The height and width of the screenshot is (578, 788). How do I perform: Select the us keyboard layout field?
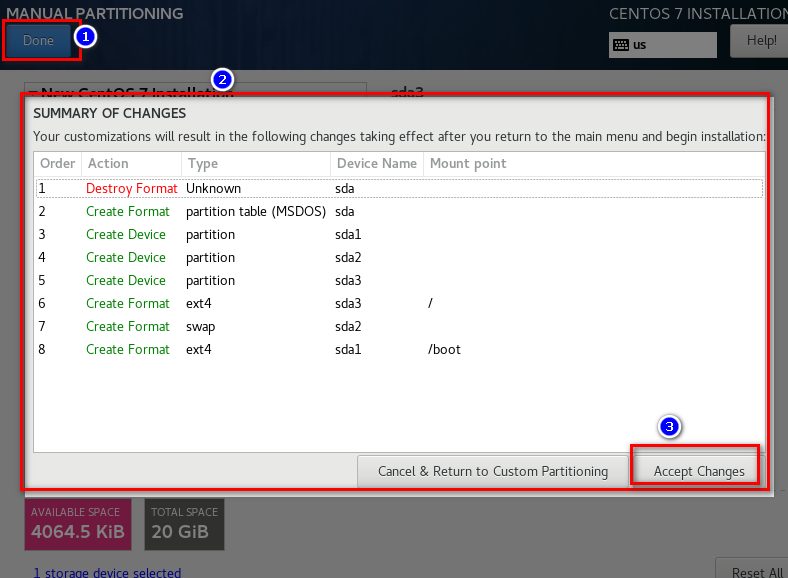click(x=662, y=45)
